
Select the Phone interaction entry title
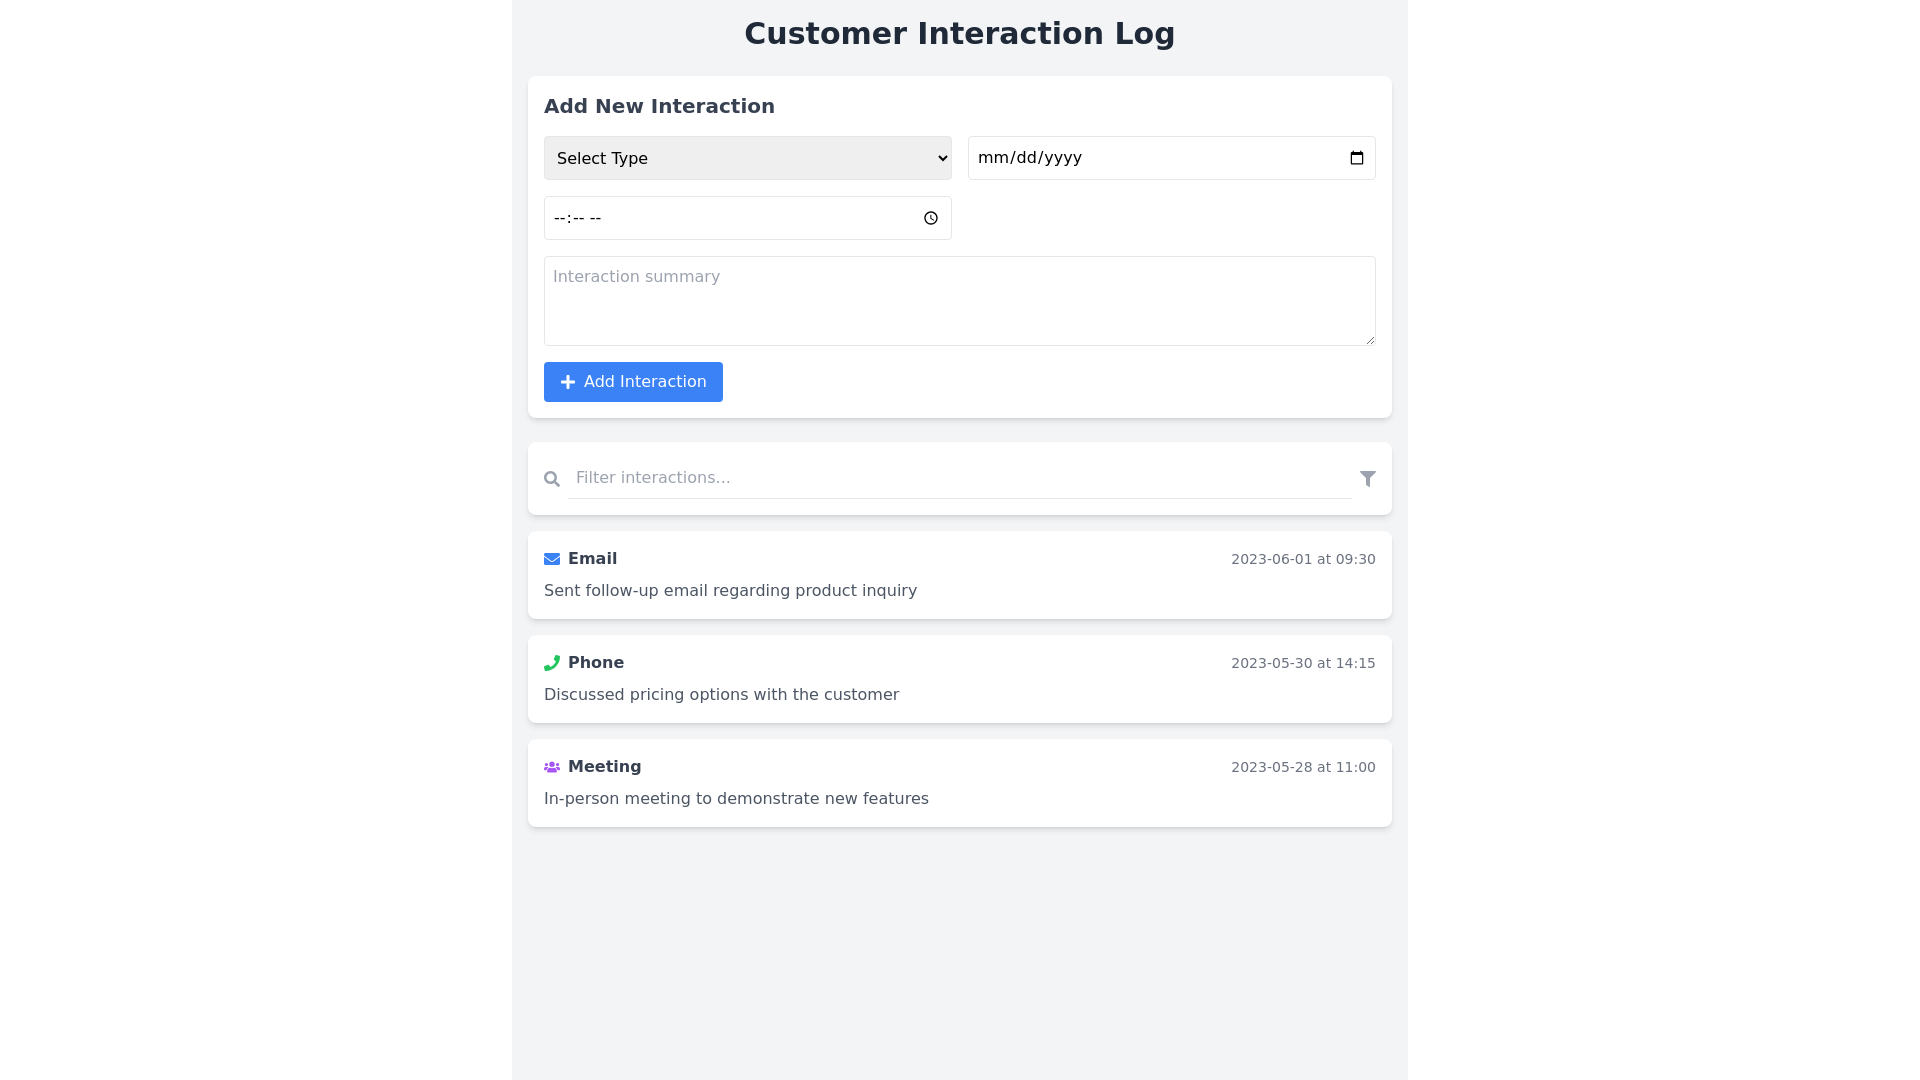click(595, 663)
